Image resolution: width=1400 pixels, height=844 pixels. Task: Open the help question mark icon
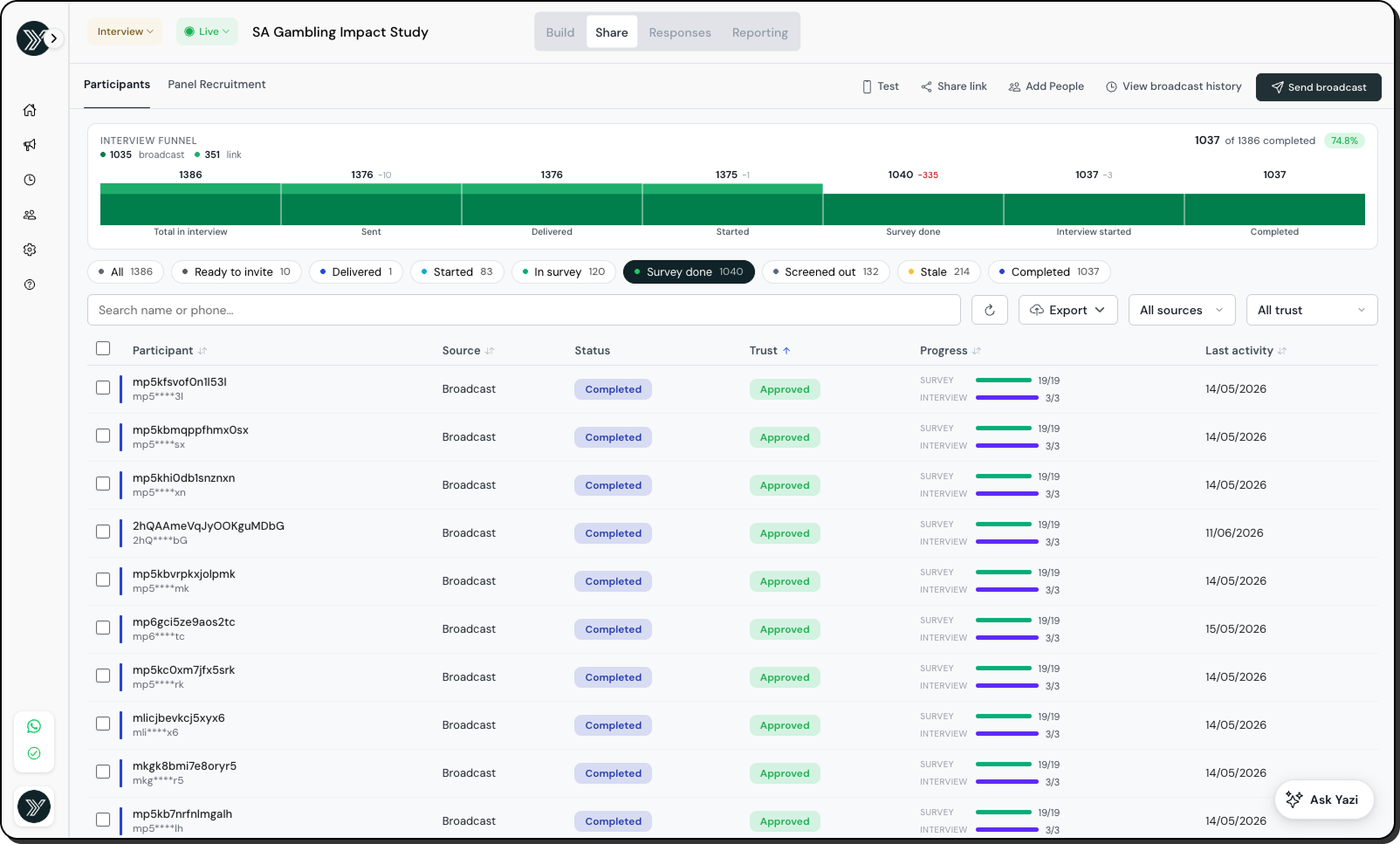[x=30, y=285]
